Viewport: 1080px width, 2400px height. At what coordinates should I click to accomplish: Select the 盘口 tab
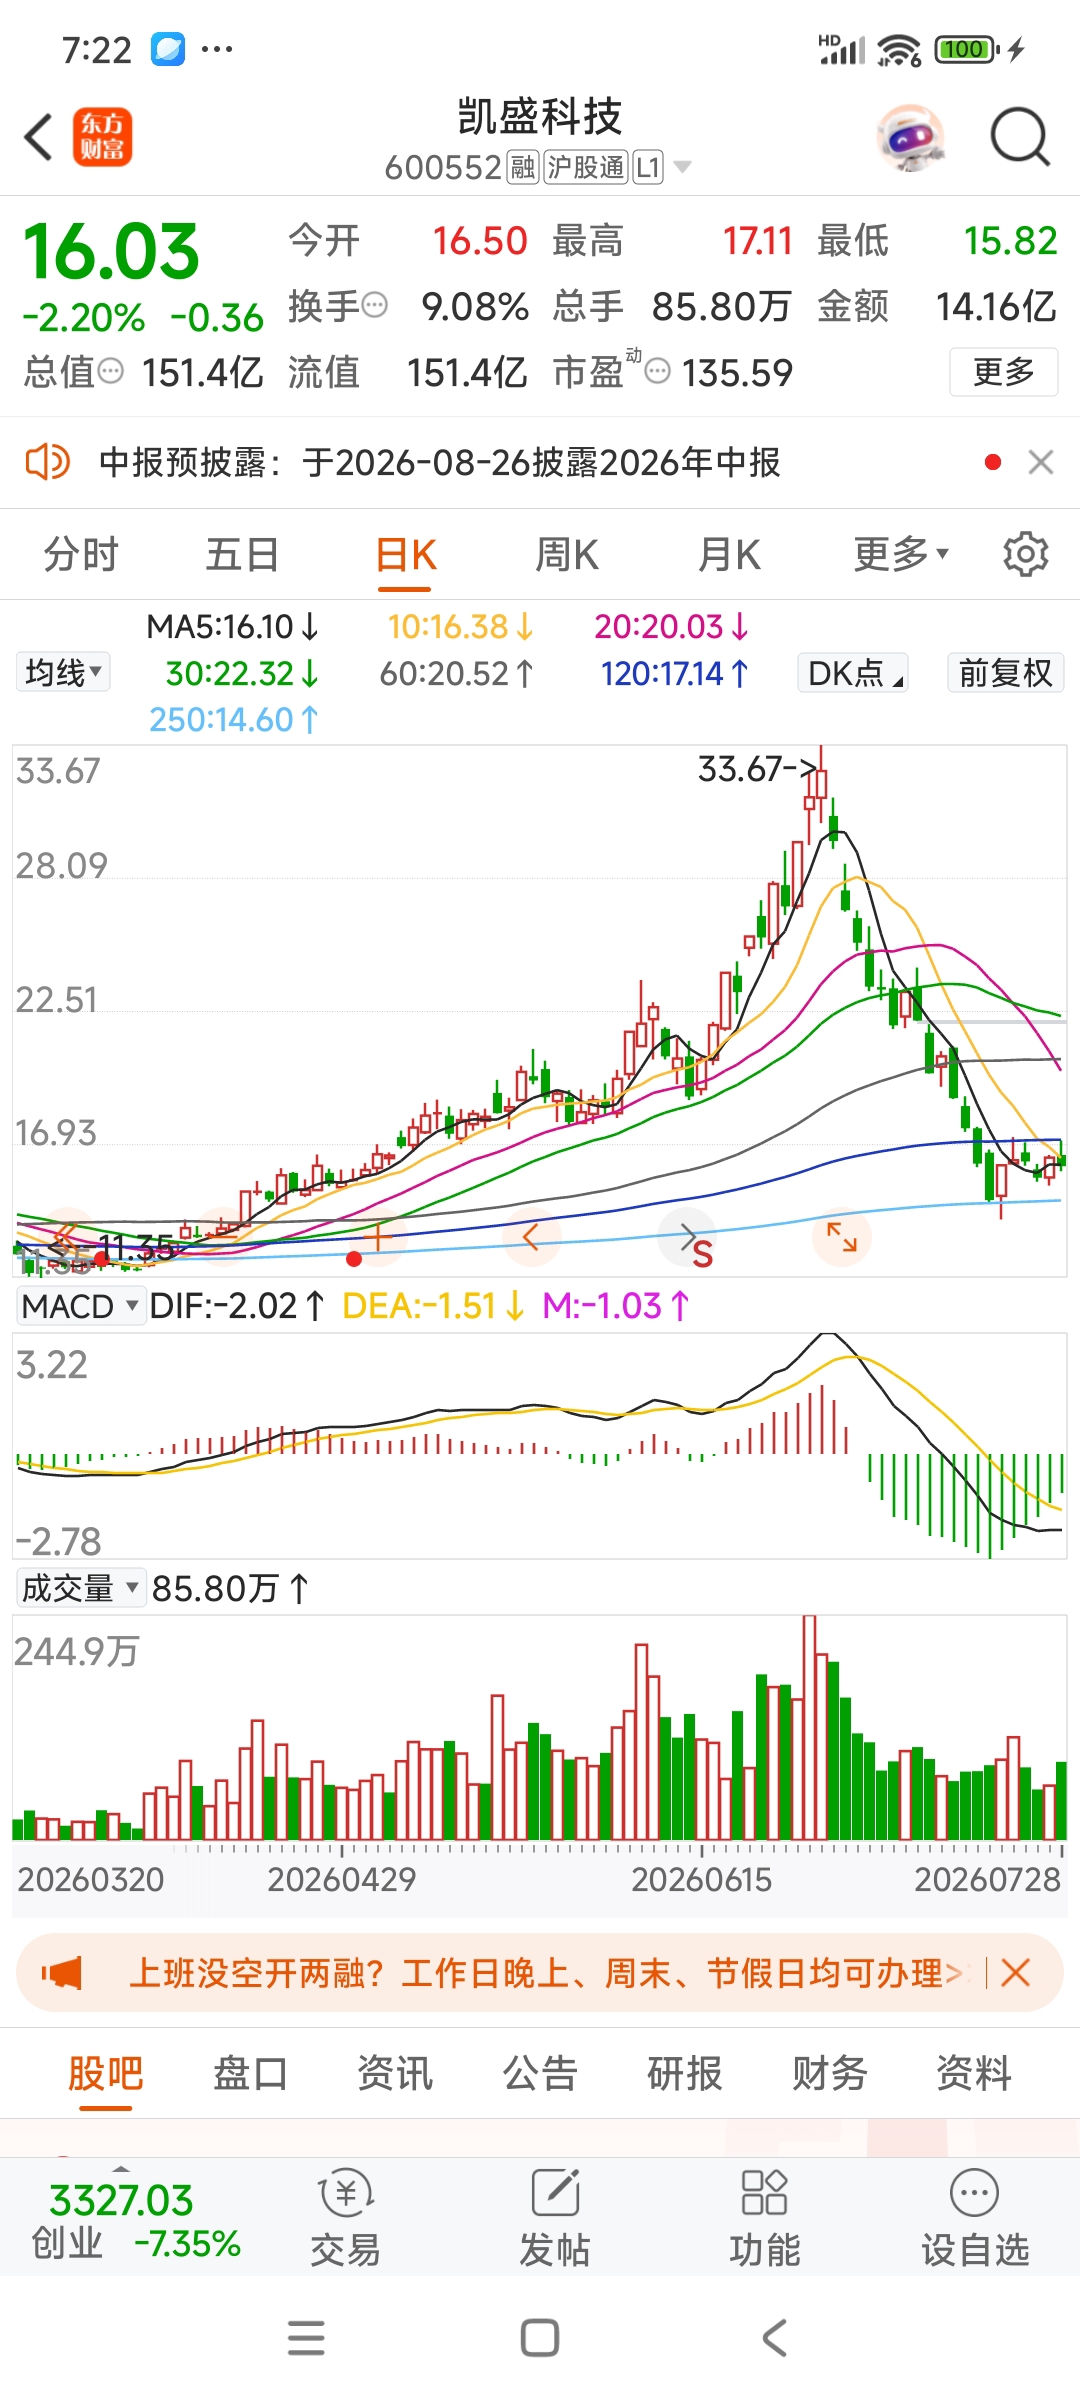[x=250, y=2073]
